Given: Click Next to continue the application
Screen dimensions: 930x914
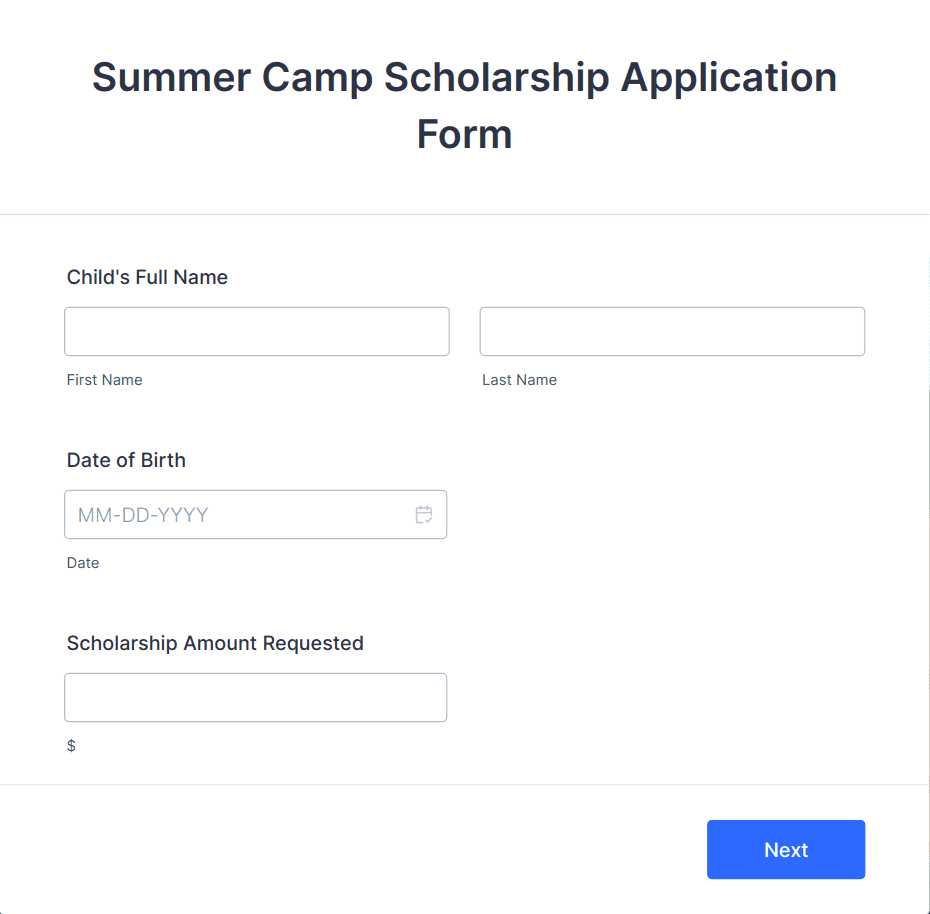Looking at the screenshot, I should click(x=785, y=849).
